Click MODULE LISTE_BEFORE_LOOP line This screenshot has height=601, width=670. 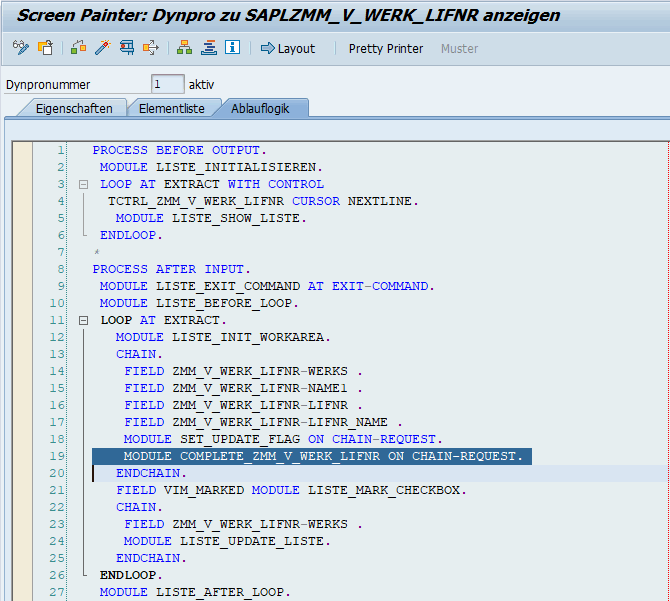tap(199, 303)
